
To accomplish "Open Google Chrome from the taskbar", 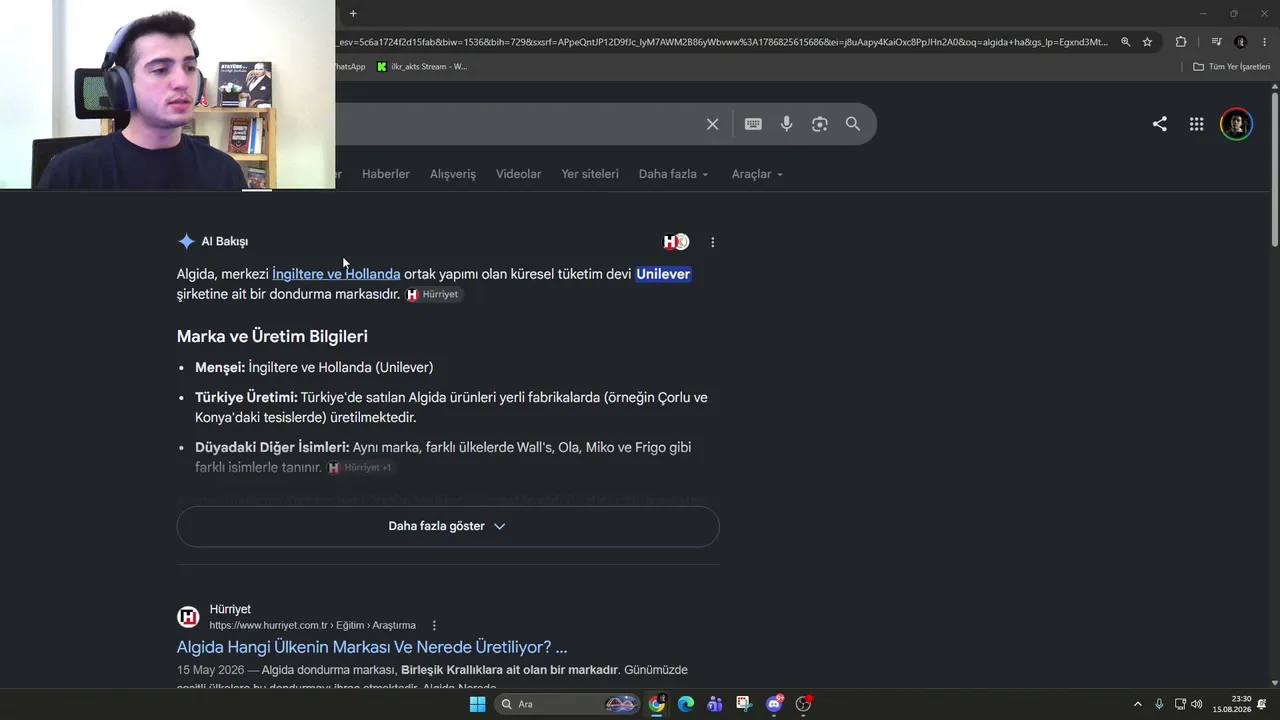I will [656, 704].
